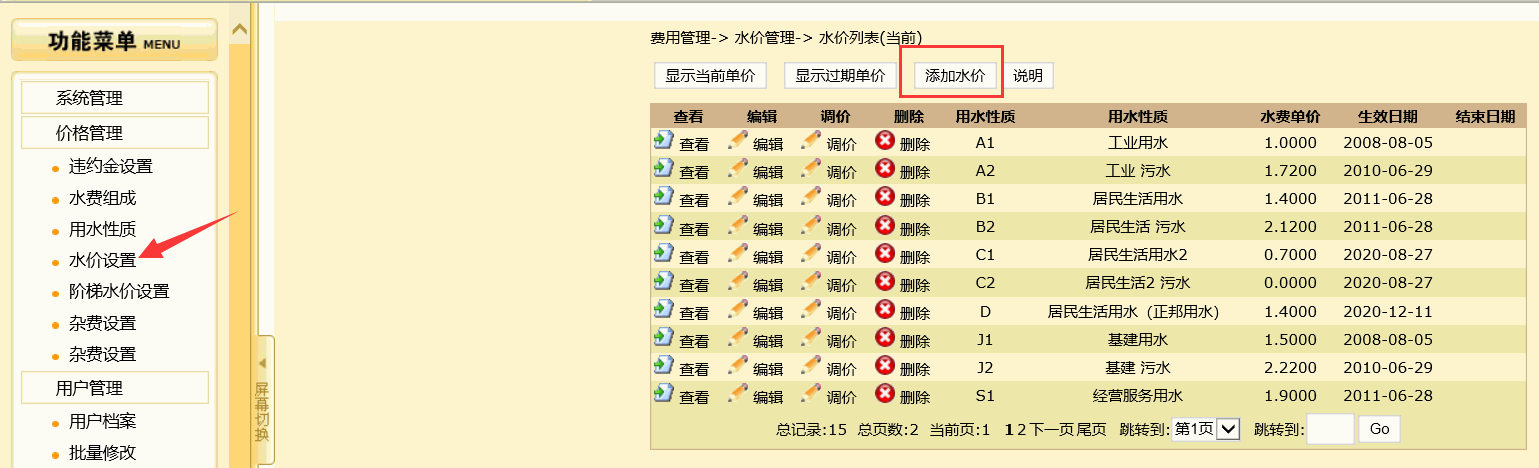Image resolution: width=1539 pixels, height=468 pixels.
Task: Select 违约金设置 from the sidebar
Action: [110, 167]
